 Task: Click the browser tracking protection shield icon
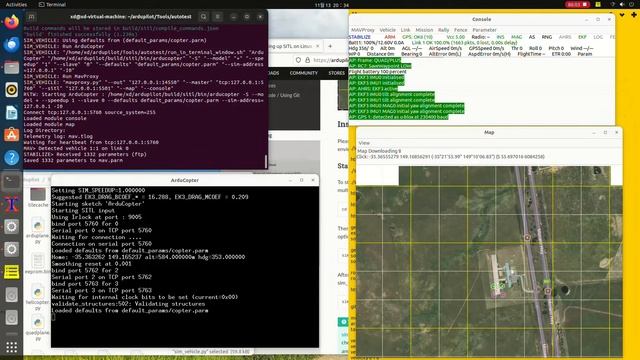tap(298, 60)
